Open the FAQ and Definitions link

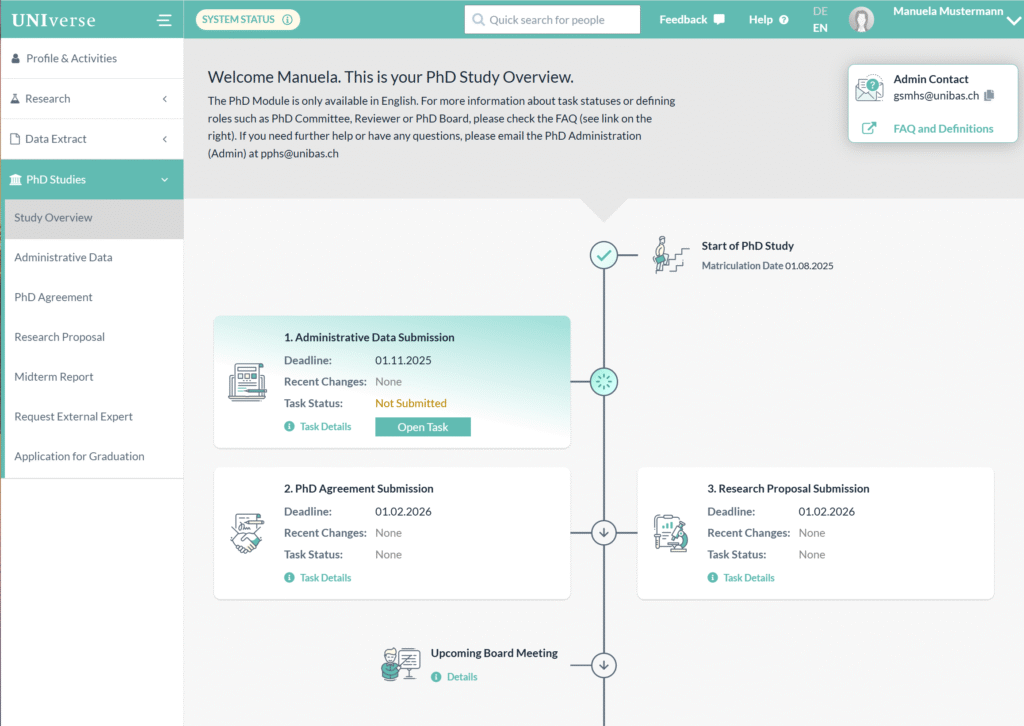coord(943,128)
